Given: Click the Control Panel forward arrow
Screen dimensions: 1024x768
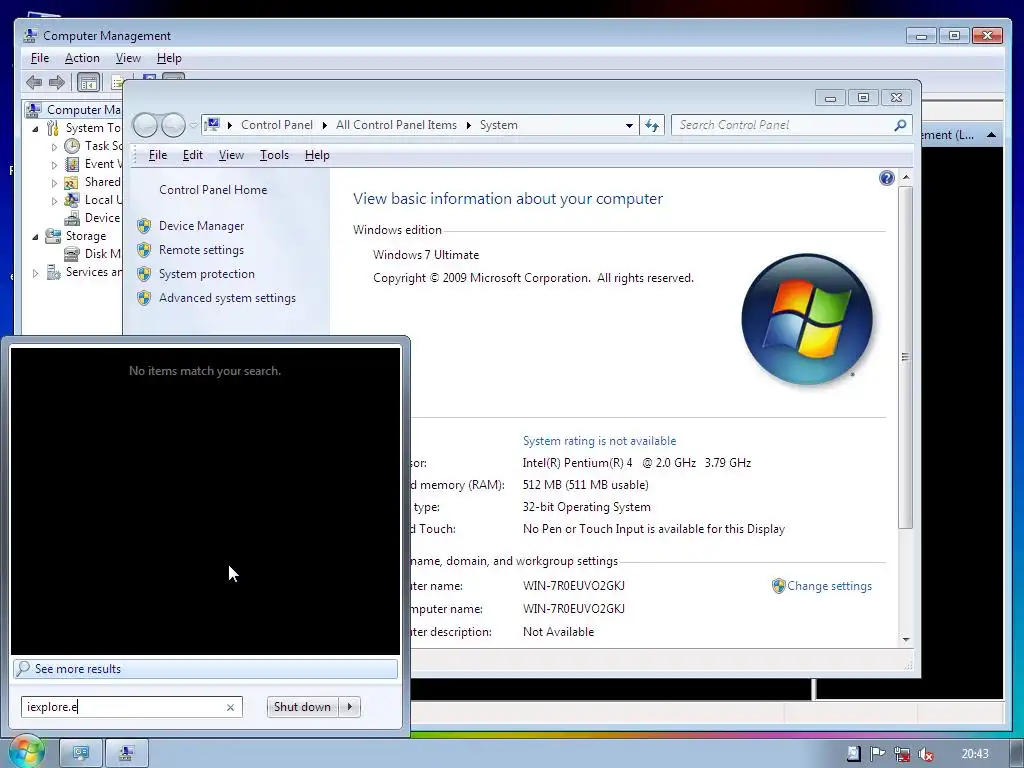Looking at the screenshot, I should [x=173, y=125].
